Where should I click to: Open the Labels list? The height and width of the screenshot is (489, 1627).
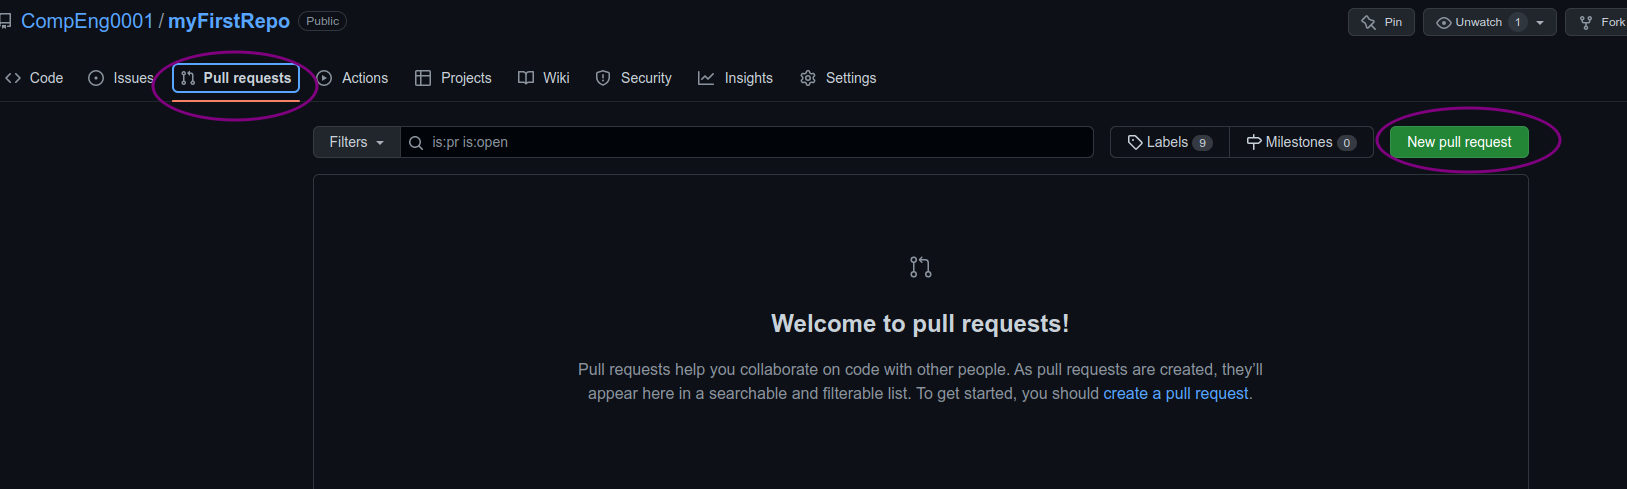1169,142
